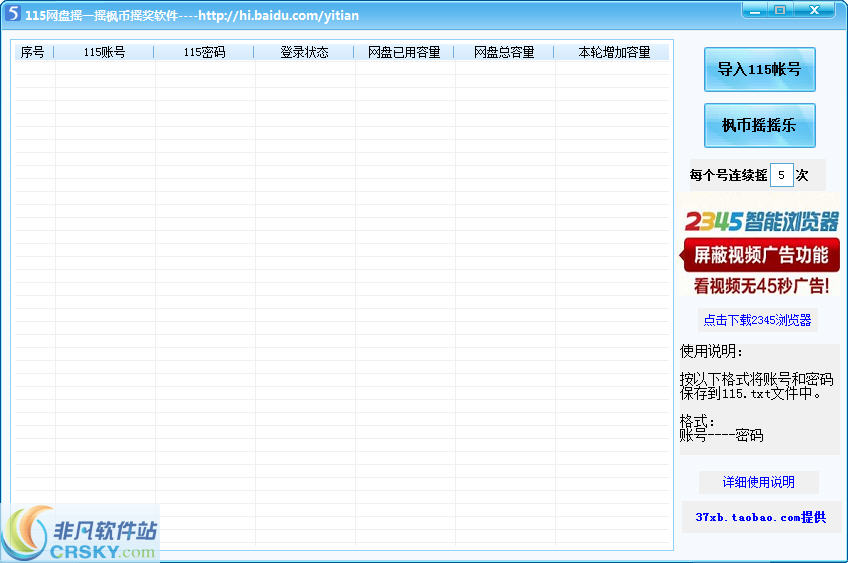
Task: Click the 使用说明: heading text
Action: [711, 352]
